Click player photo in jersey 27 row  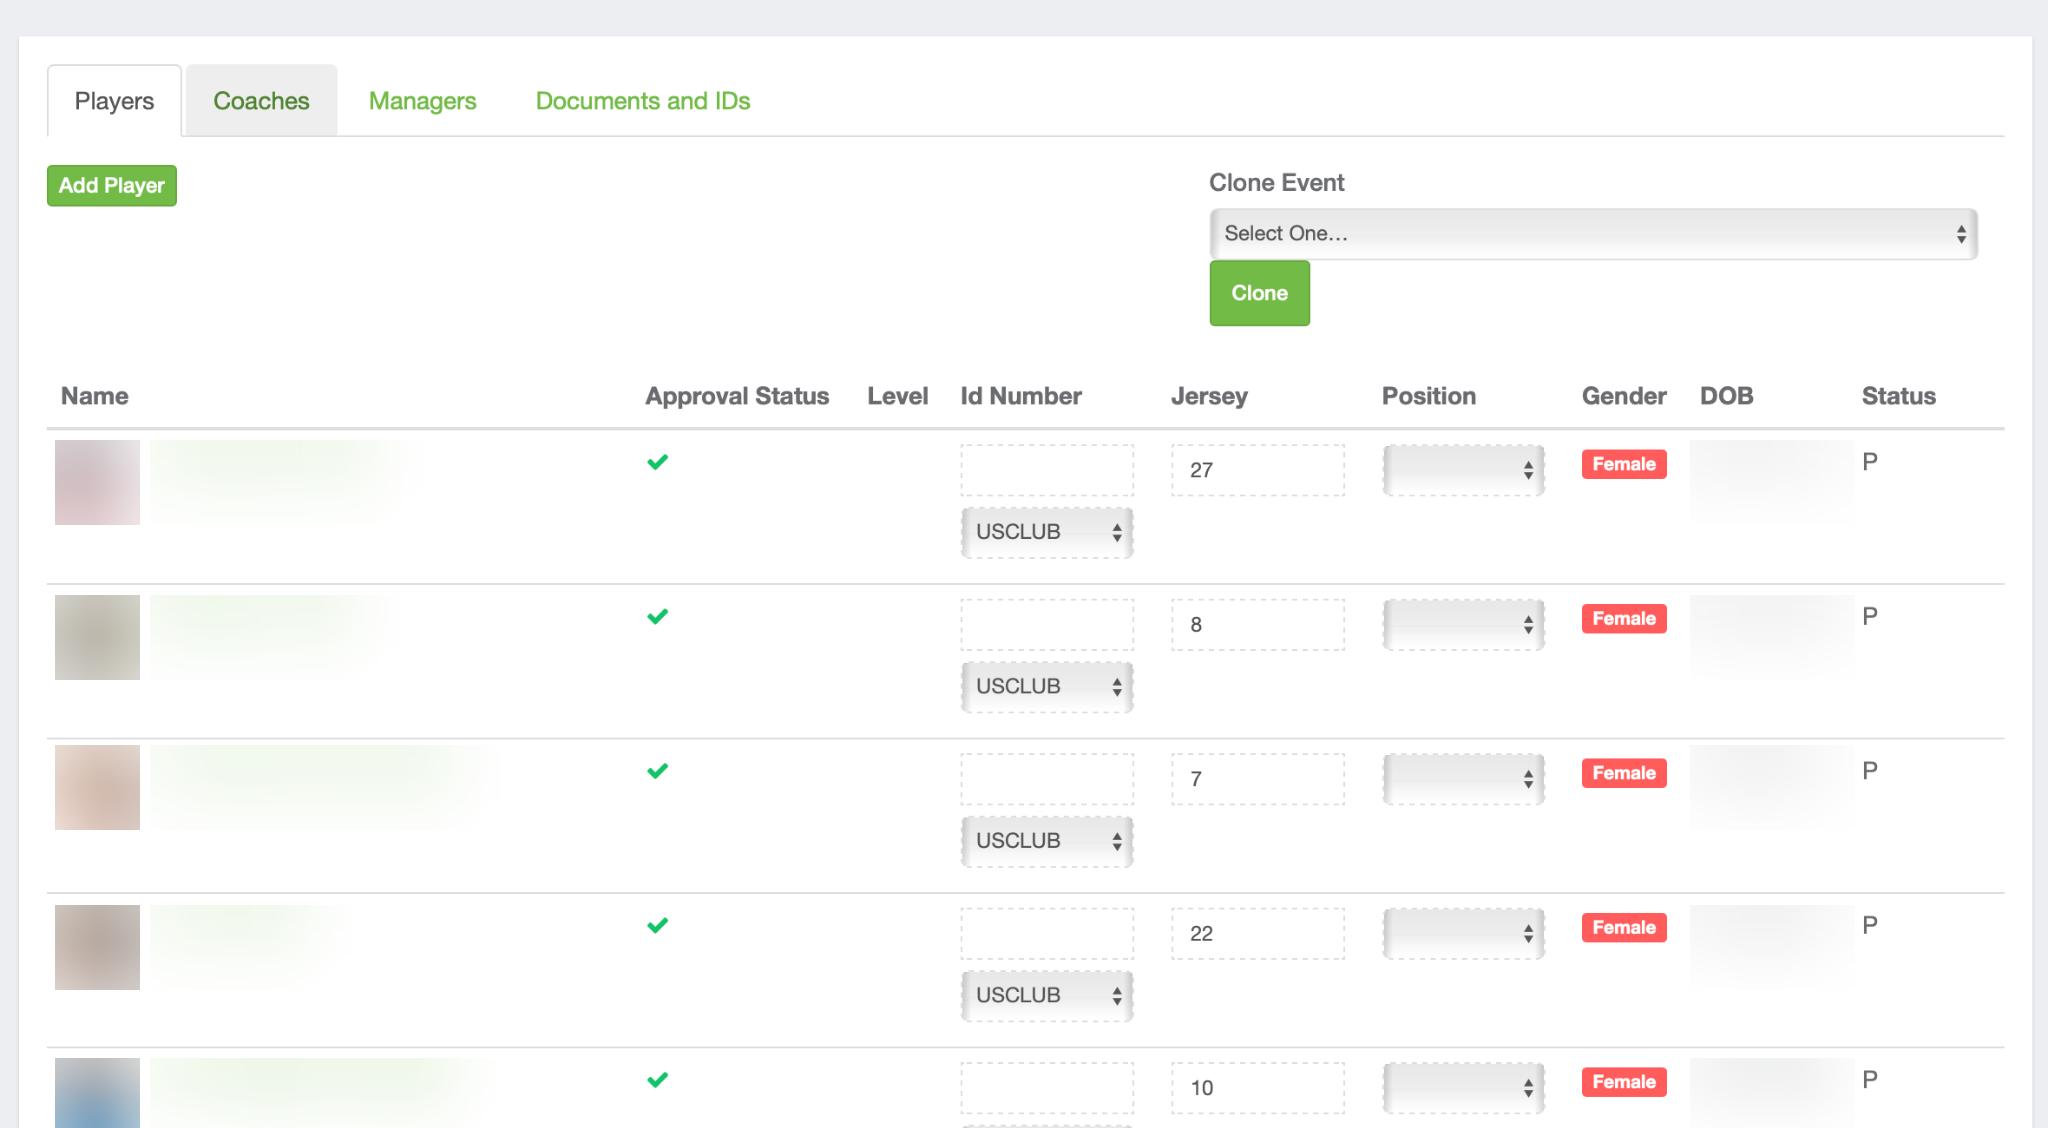click(97, 482)
